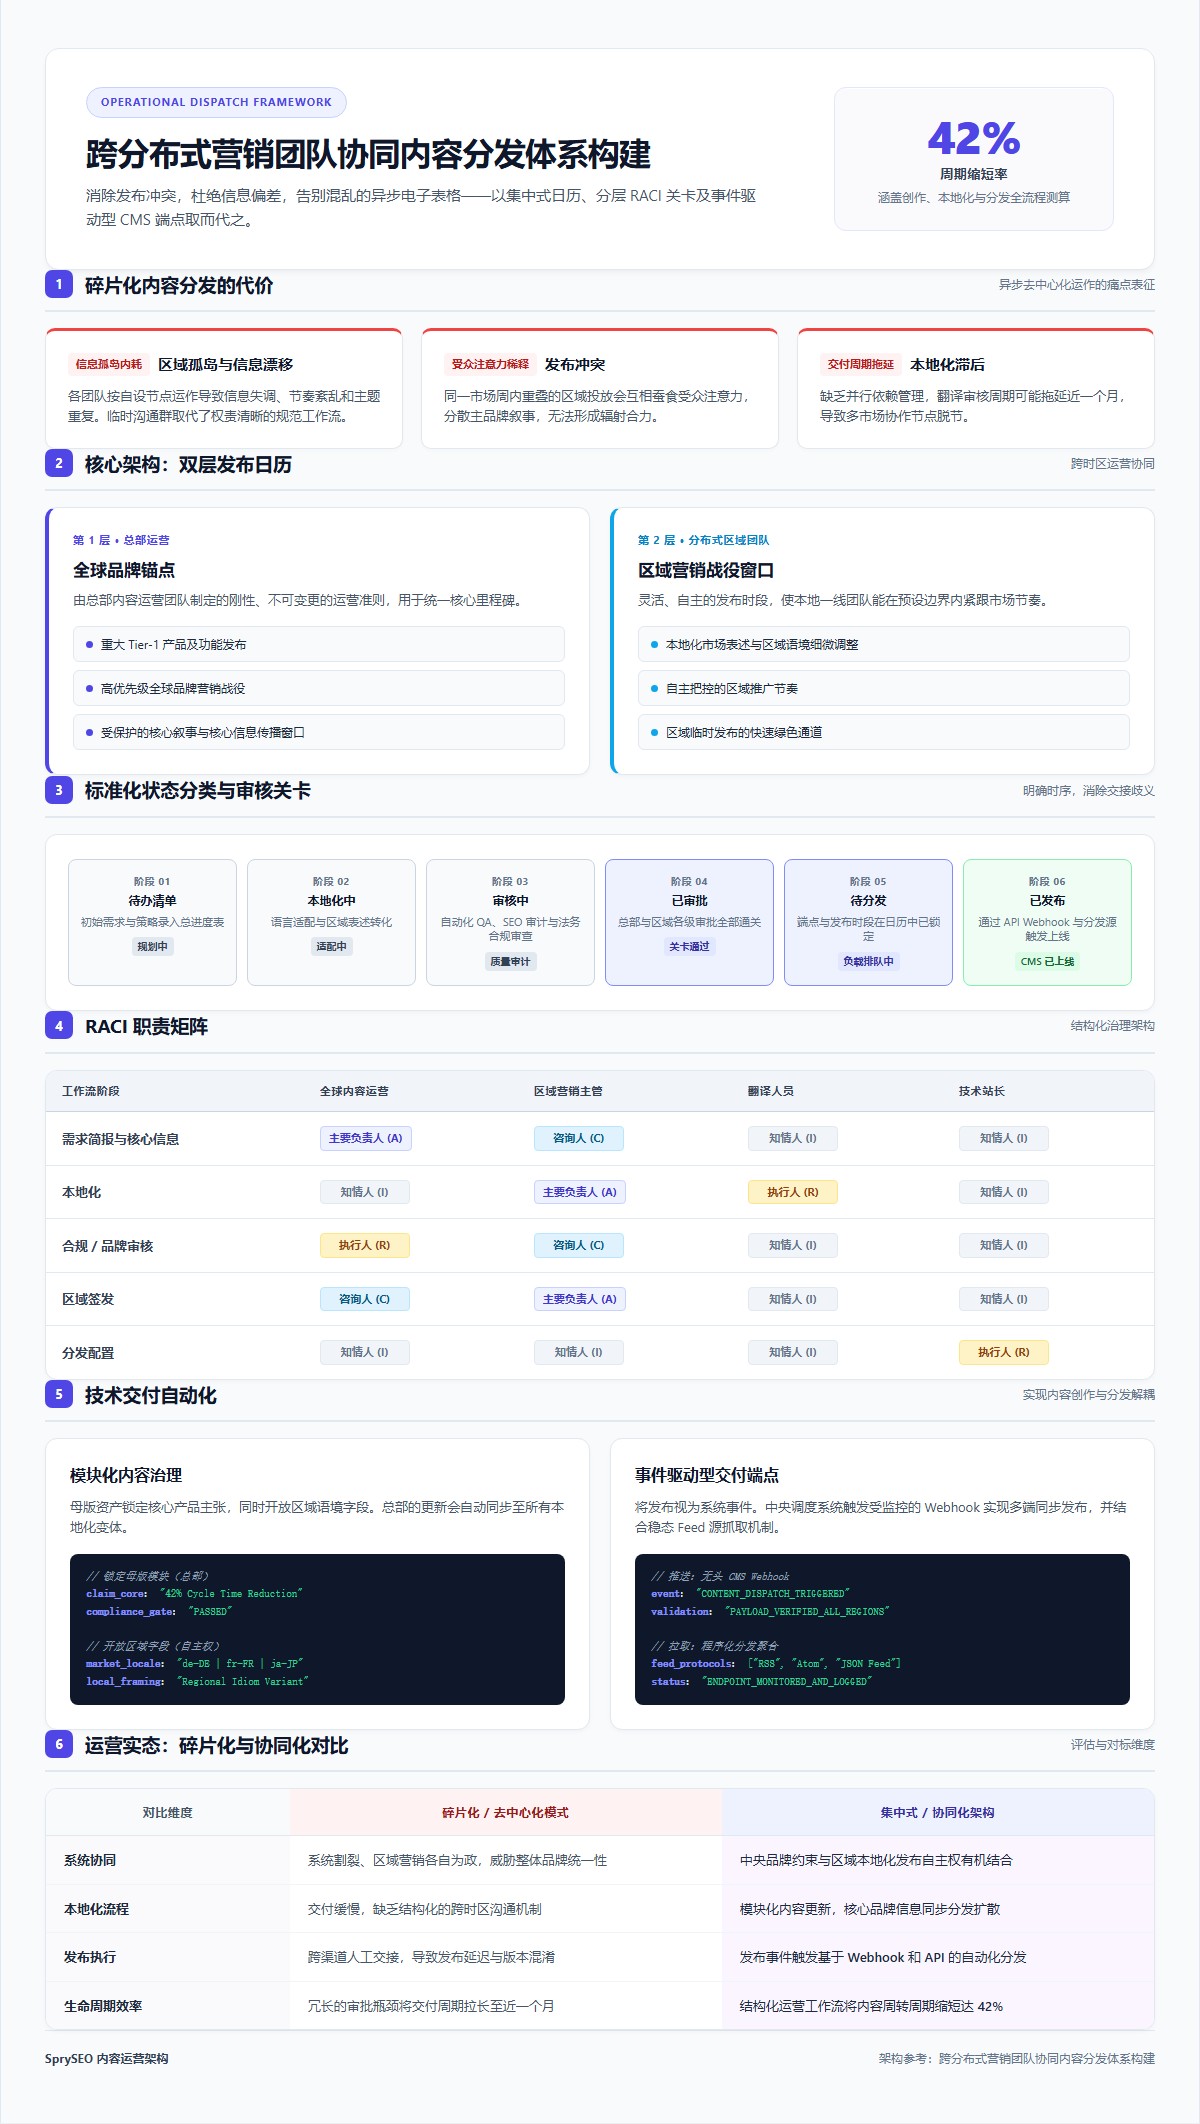Open the 区域孤岛与信息漂移 card title
1200x2124 pixels.
(226, 365)
